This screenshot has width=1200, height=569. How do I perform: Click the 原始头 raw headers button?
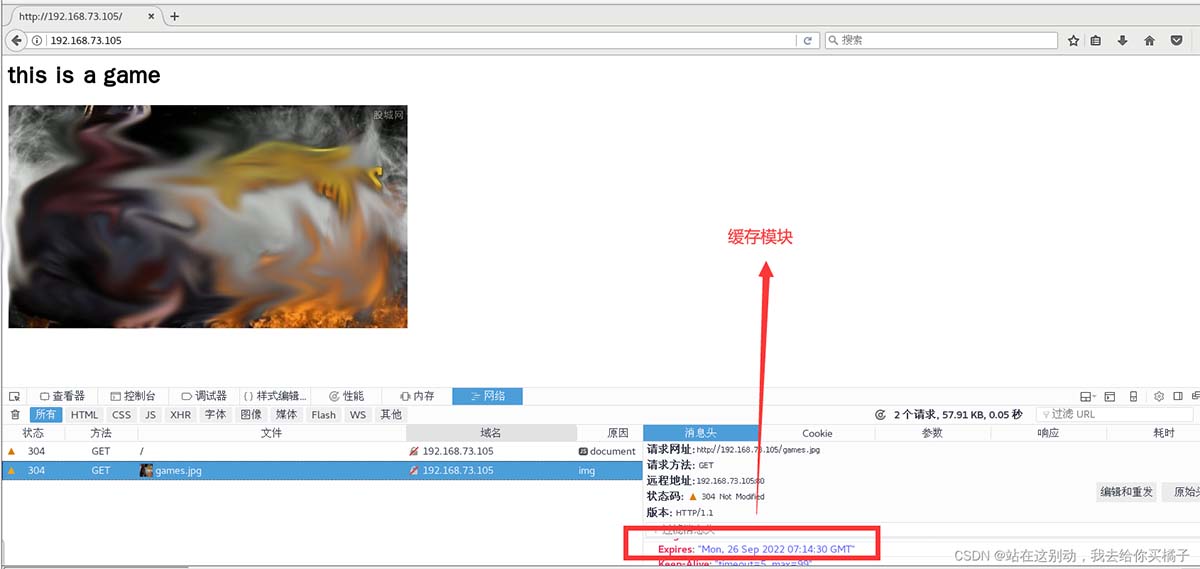coord(1182,492)
